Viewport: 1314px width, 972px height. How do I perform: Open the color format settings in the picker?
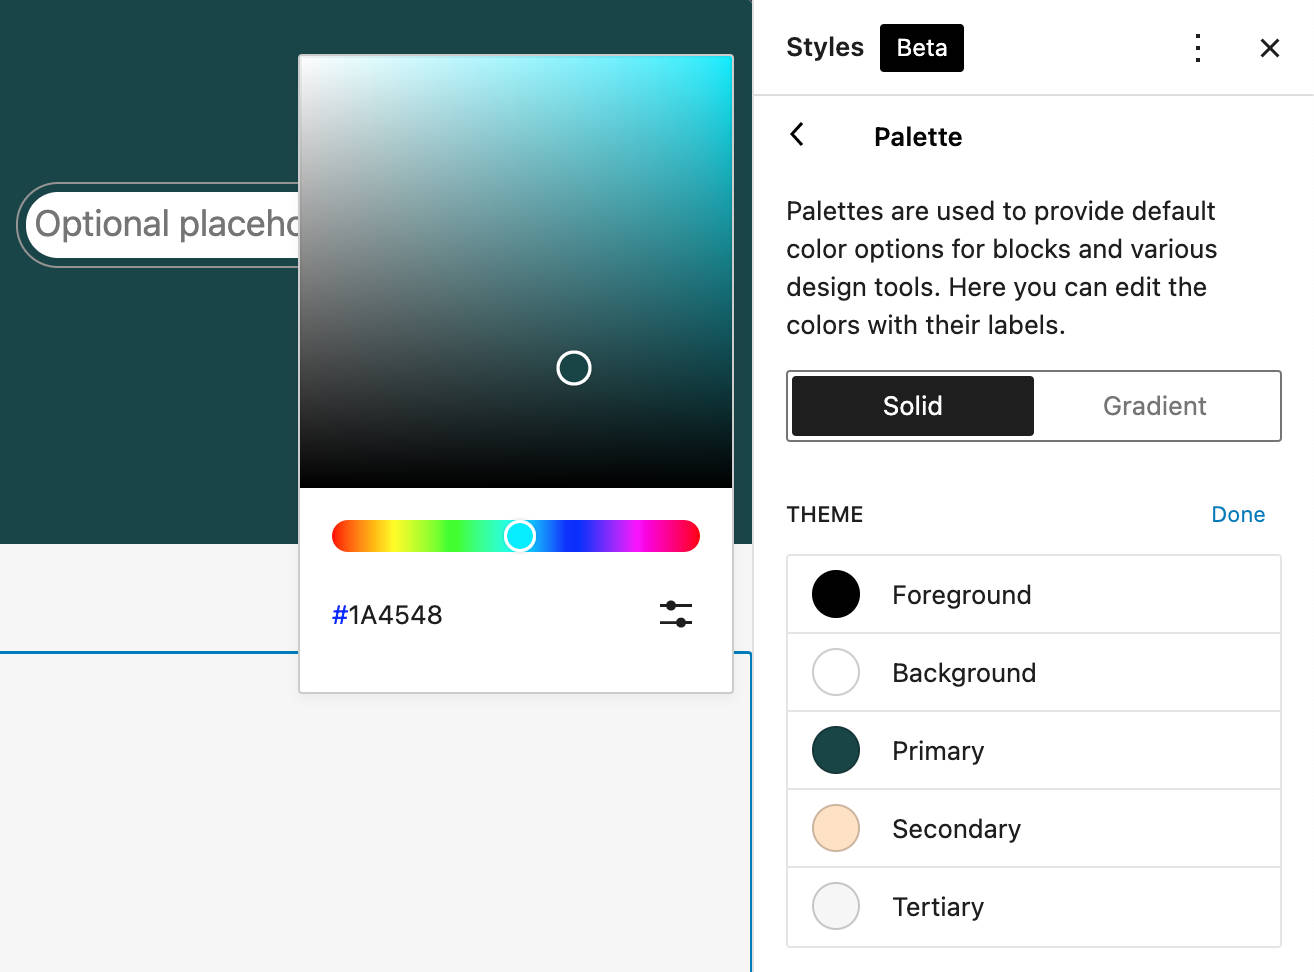tap(676, 614)
